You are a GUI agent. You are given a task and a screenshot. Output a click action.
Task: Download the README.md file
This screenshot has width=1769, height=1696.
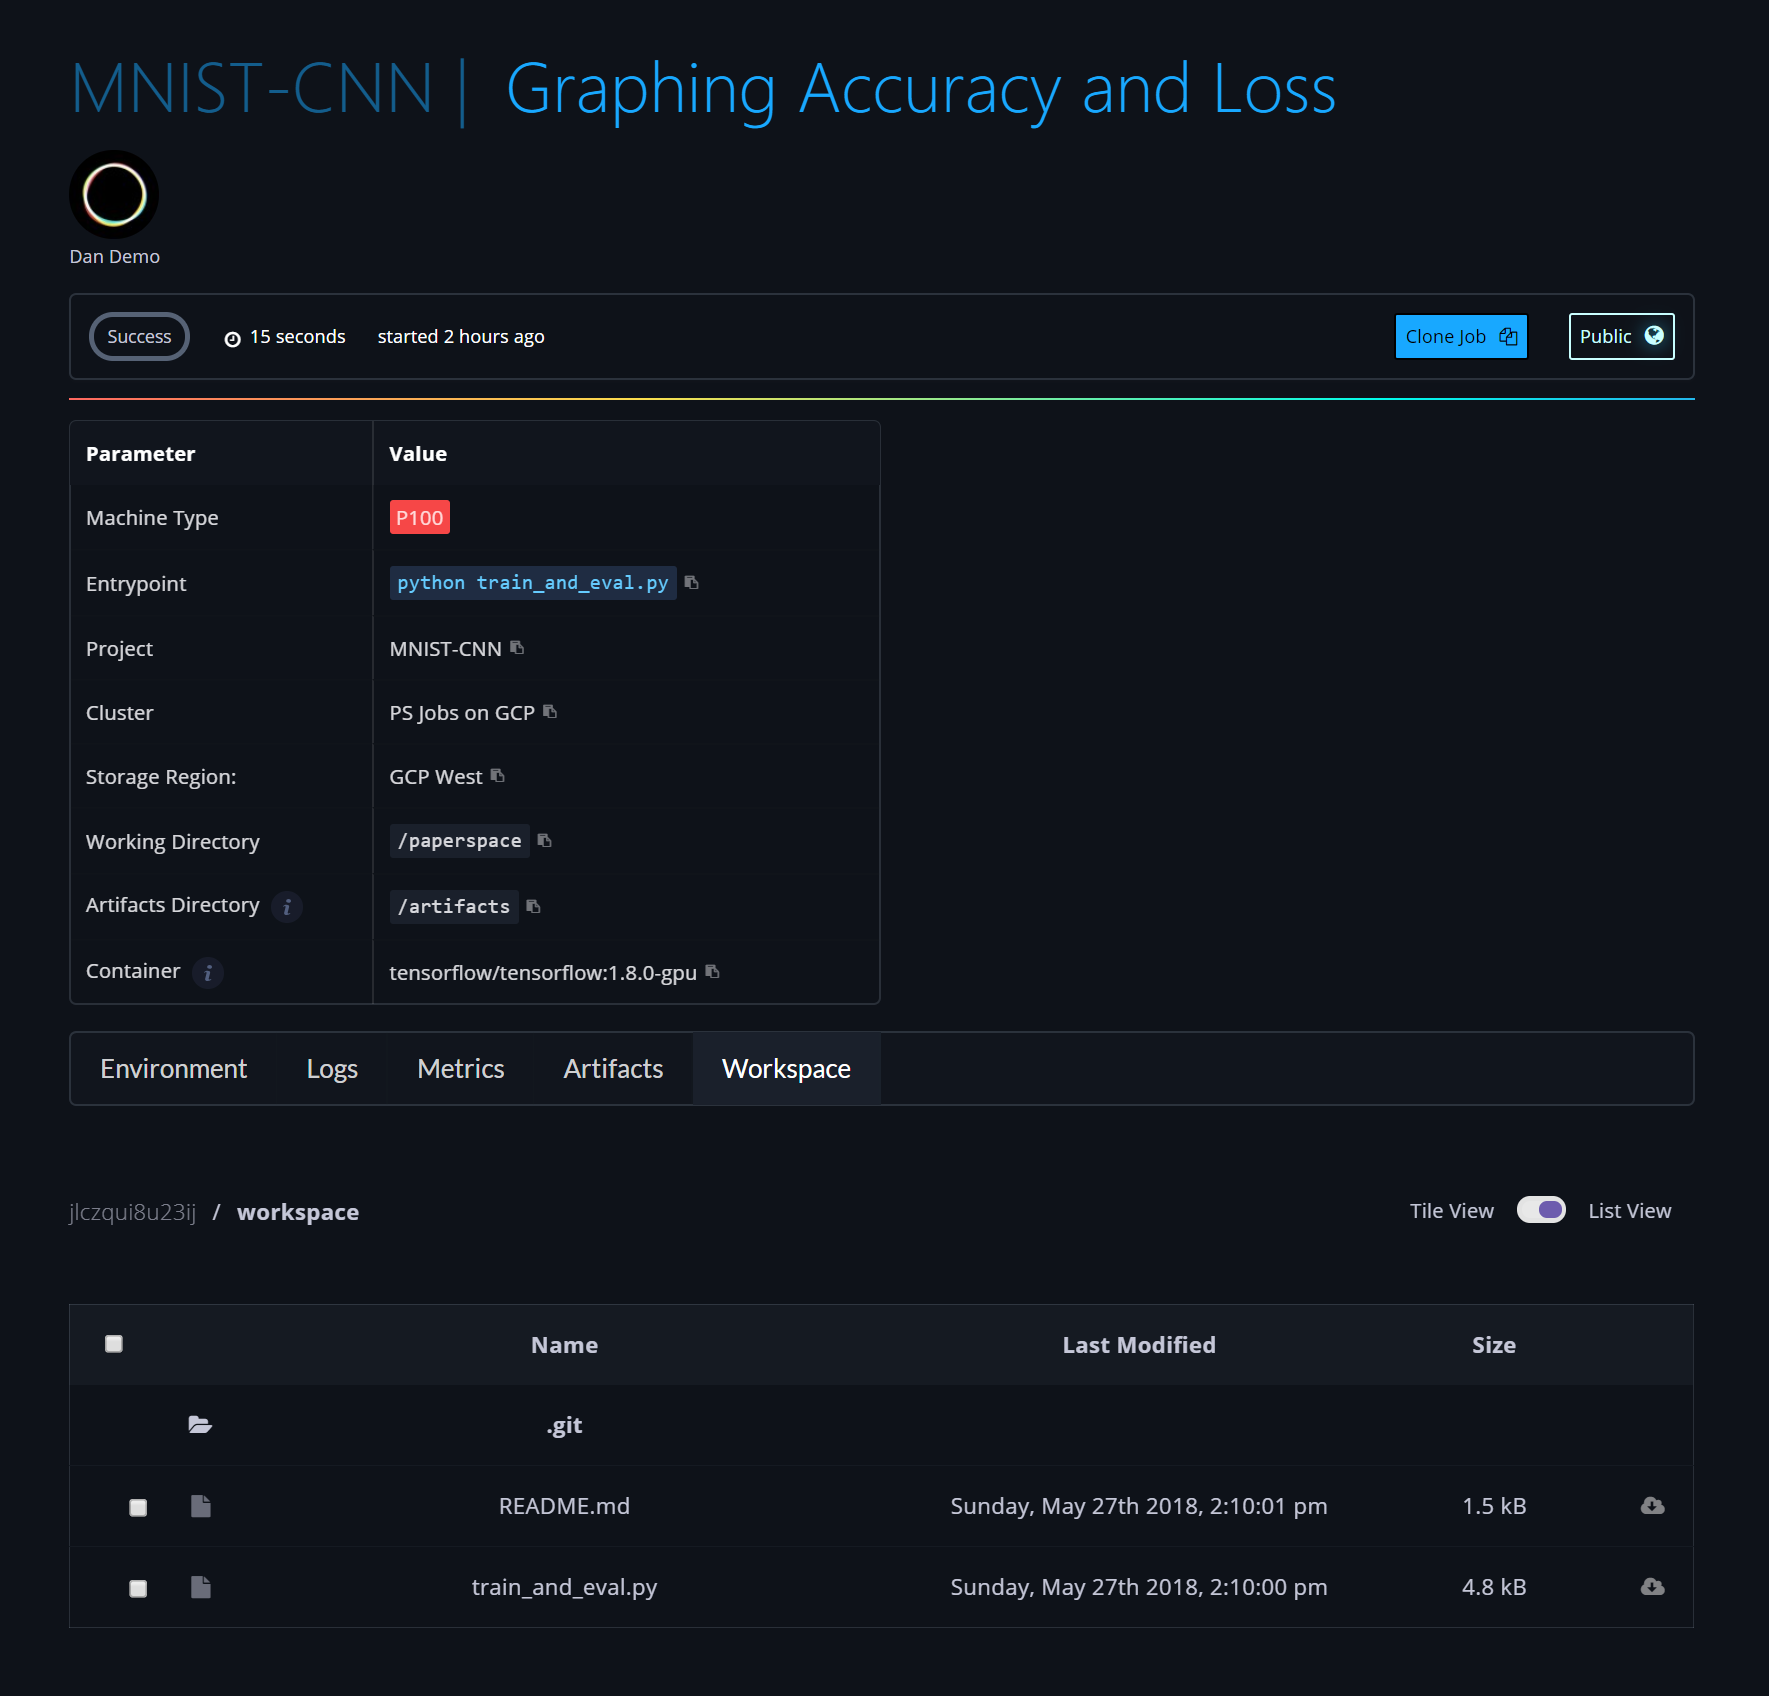pyautogui.click(x=1652, y=1506)
